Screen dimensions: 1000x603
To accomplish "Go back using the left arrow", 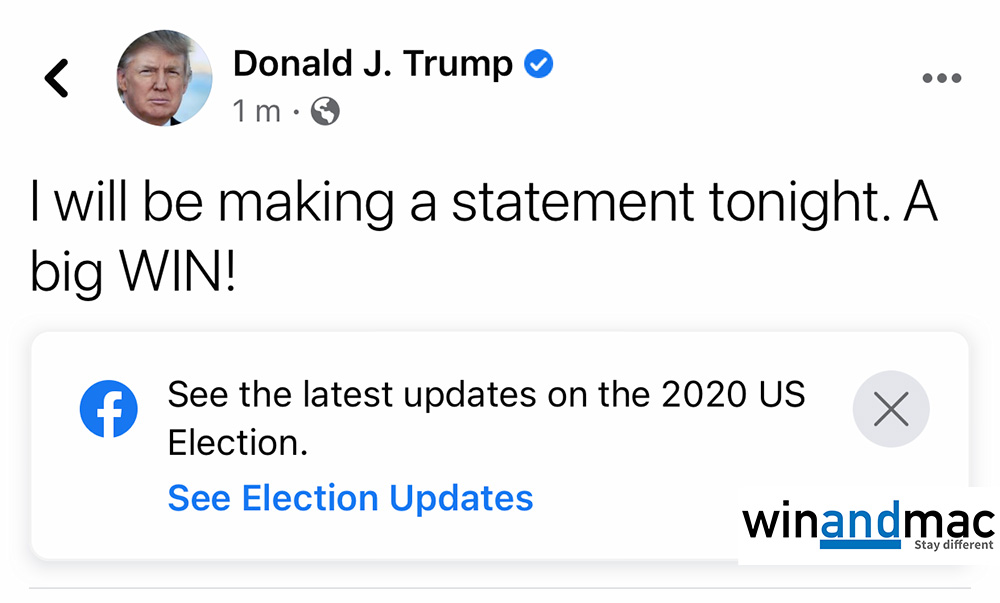I will pos(57,78).
